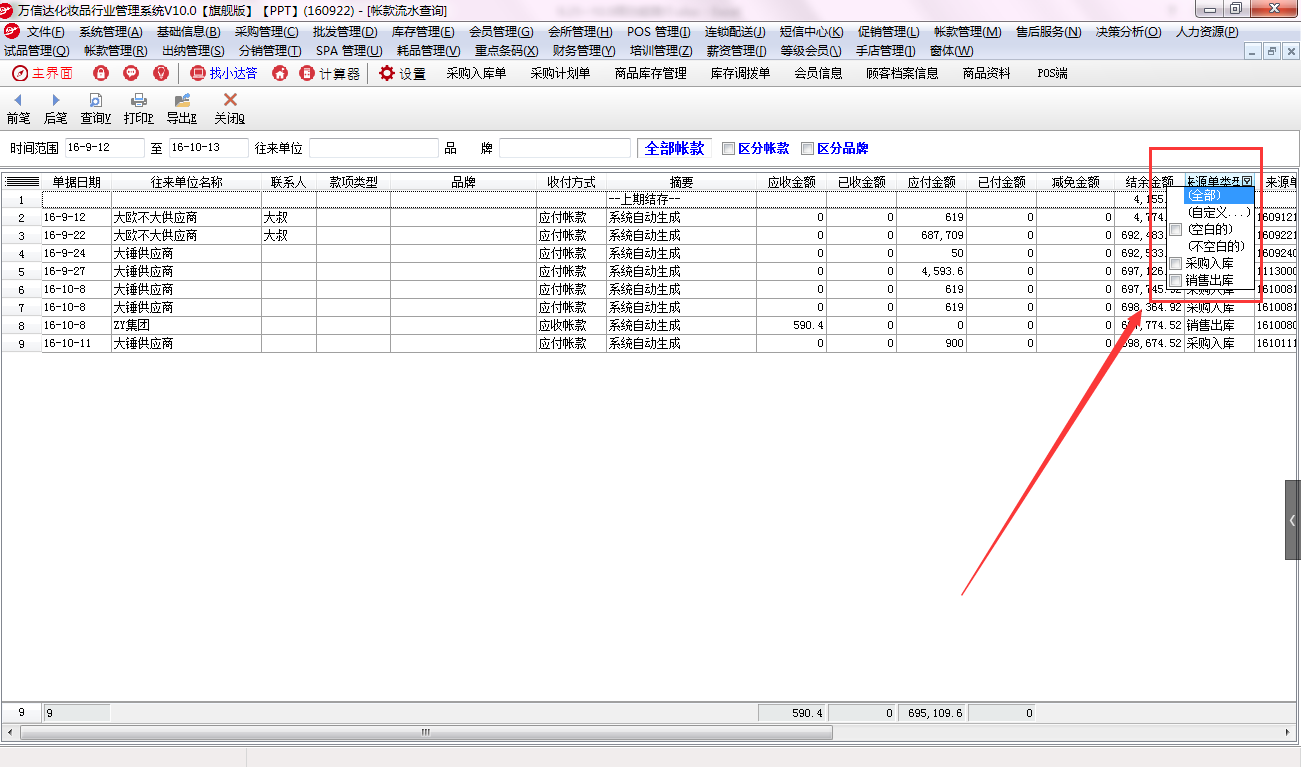Image resolution: width=1301 pixels, height=768 pixels.
Task: Click the 4,593.6 amount cell
Action: 931,271
